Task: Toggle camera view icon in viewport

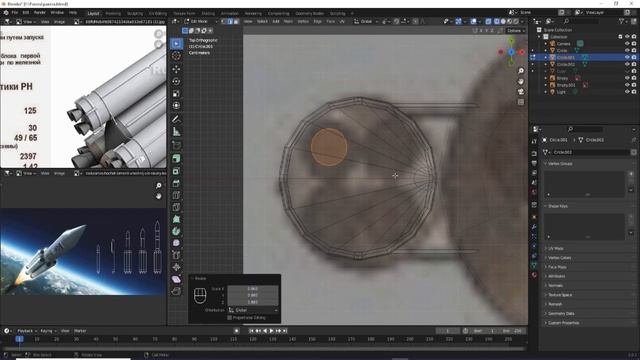Action: pyautogui.click(x=521, y=91)
